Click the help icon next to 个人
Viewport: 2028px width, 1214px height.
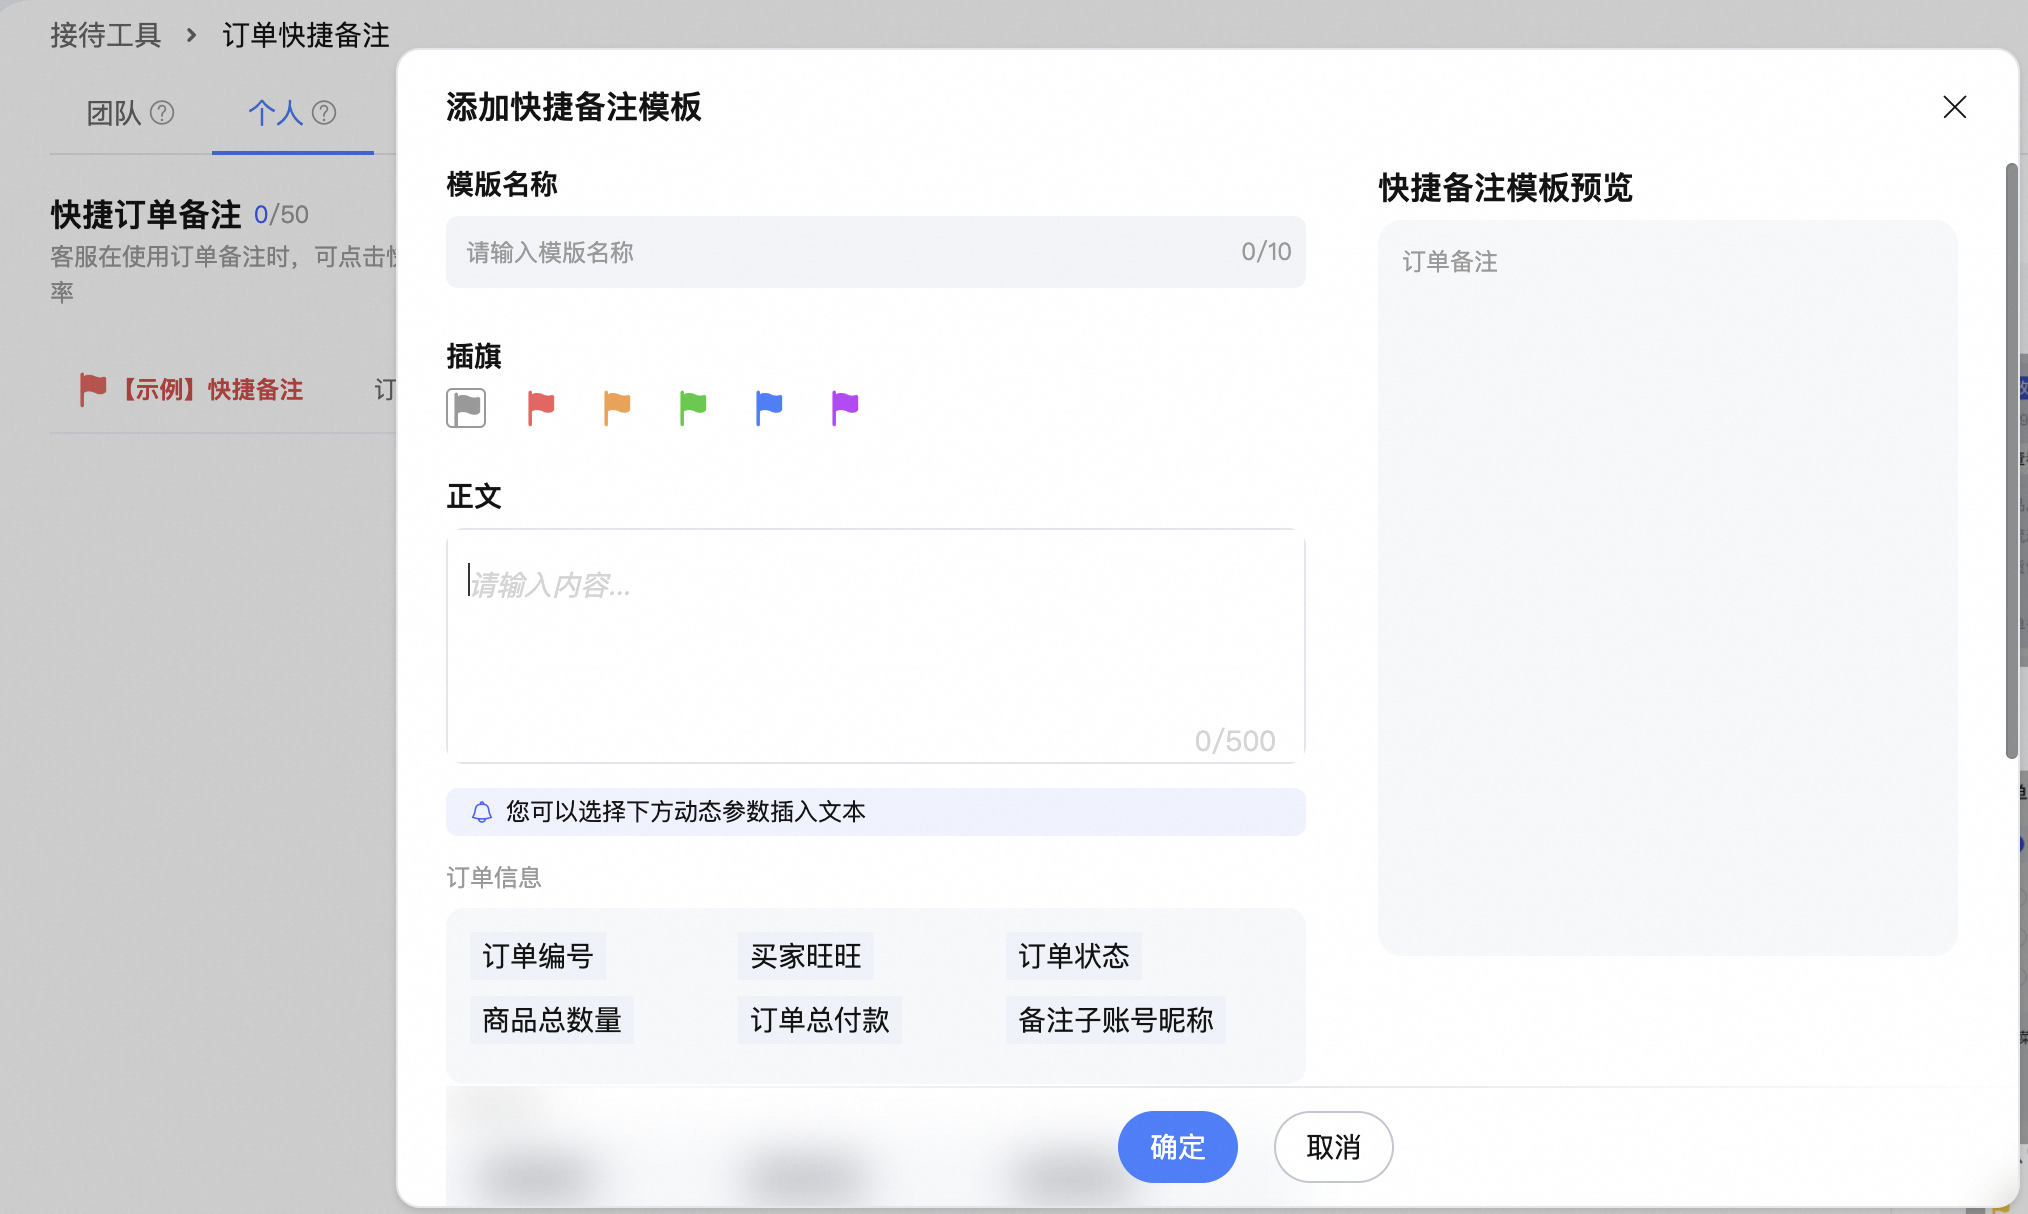pyautogui.click(x=324, y=113)
